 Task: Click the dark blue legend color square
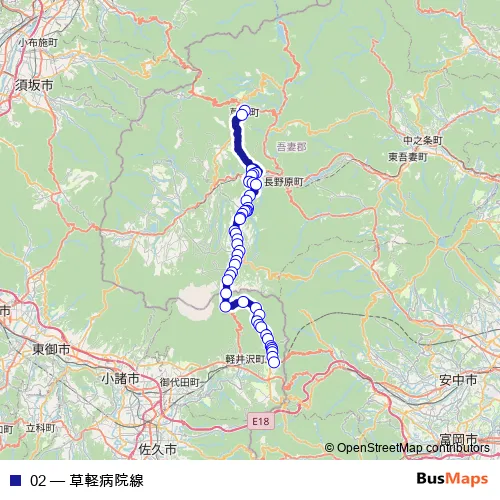point(15,480)
